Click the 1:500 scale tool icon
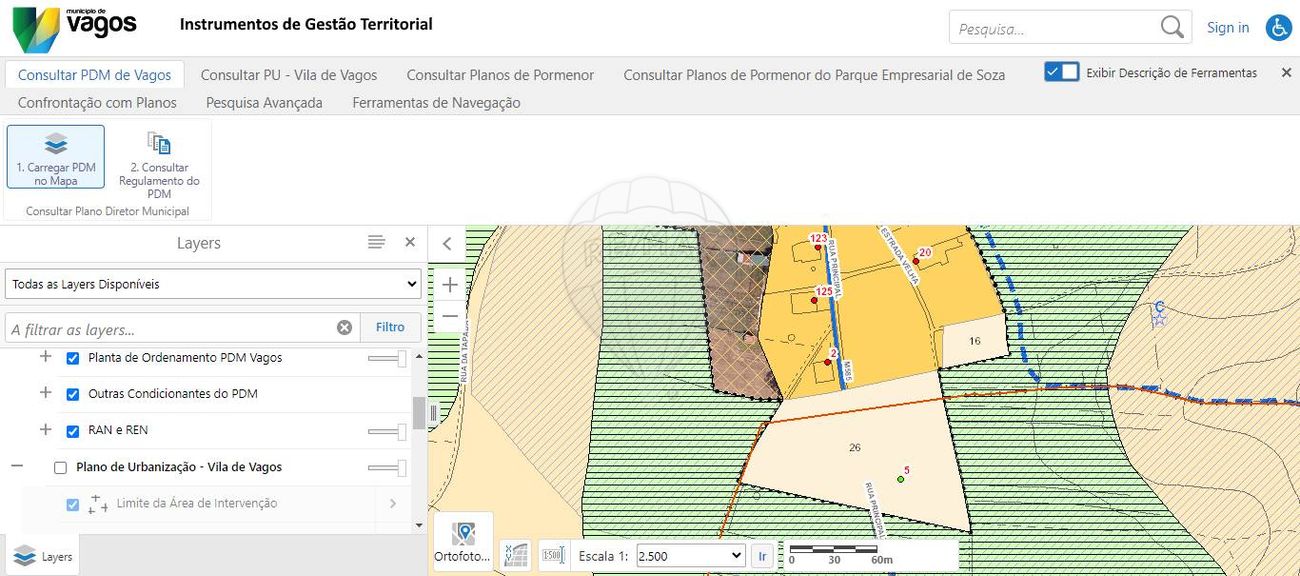 click(552, 555)
